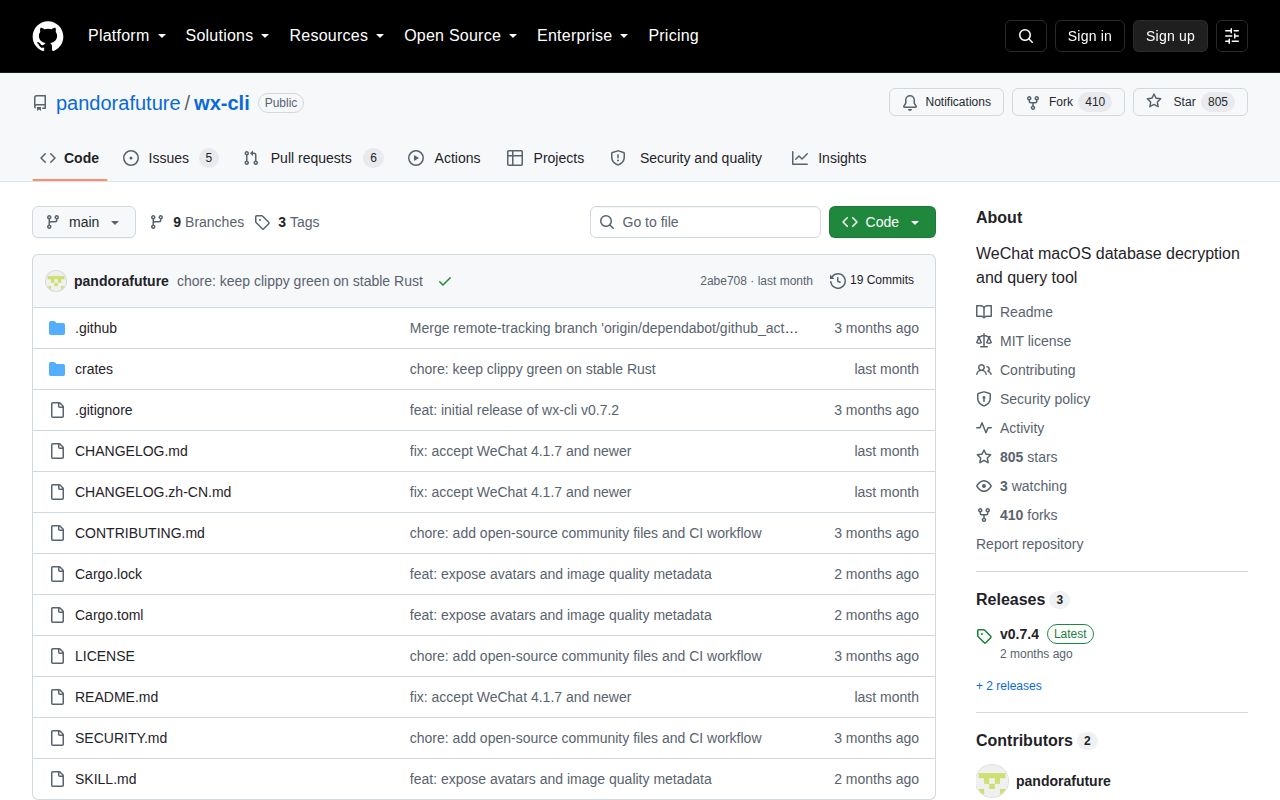This screenshot has height=800, width=1280.
Task: Open the Copilot/appearance settings icon button
Action: pyautogui.click(x=1232, y=36)
